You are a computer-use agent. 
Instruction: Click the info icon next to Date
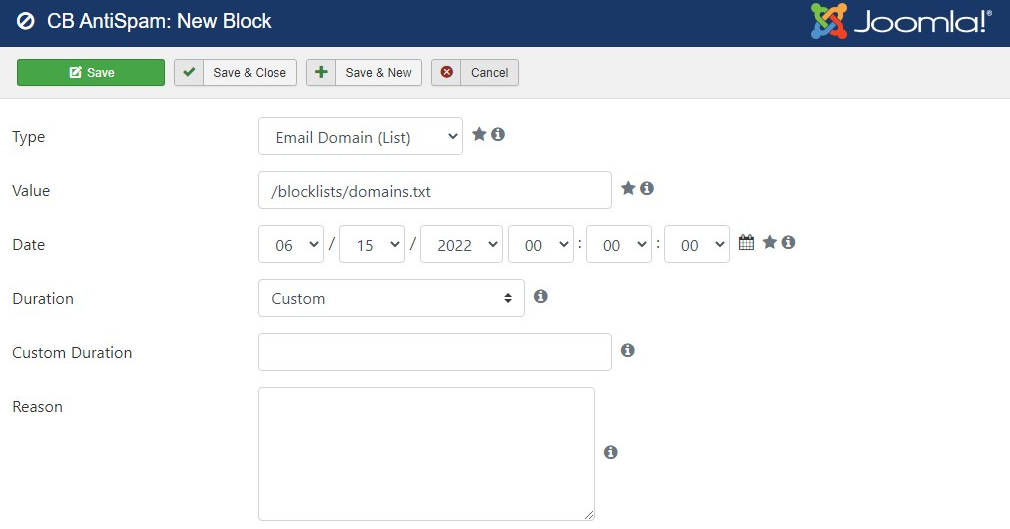(x=788, y=242)
